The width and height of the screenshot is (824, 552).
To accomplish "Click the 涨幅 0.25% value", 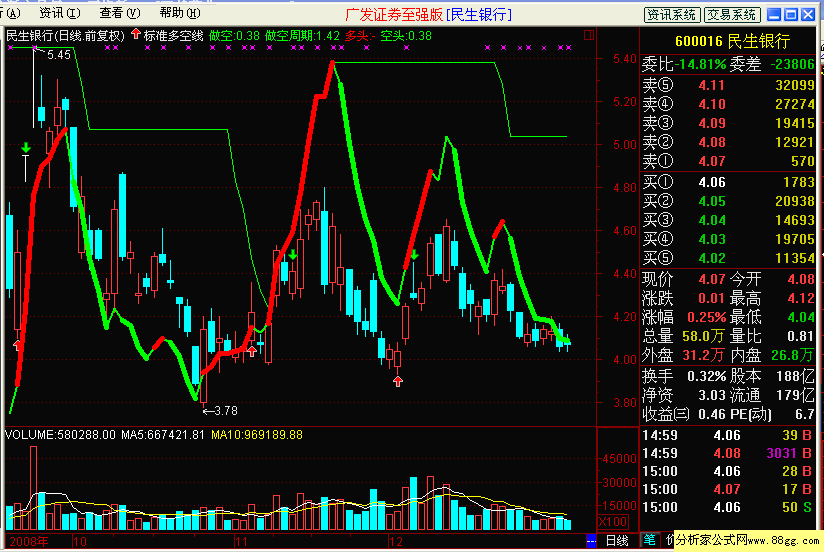I will (x=706, y=318).
